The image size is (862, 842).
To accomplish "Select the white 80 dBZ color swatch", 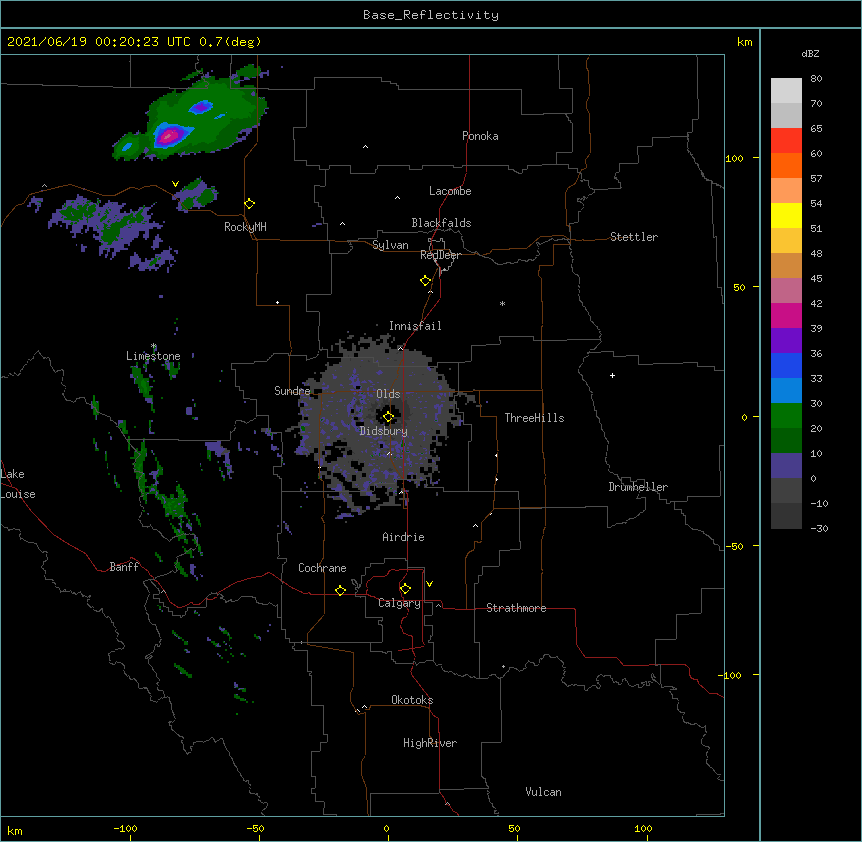I will click(x=786, y=91).
